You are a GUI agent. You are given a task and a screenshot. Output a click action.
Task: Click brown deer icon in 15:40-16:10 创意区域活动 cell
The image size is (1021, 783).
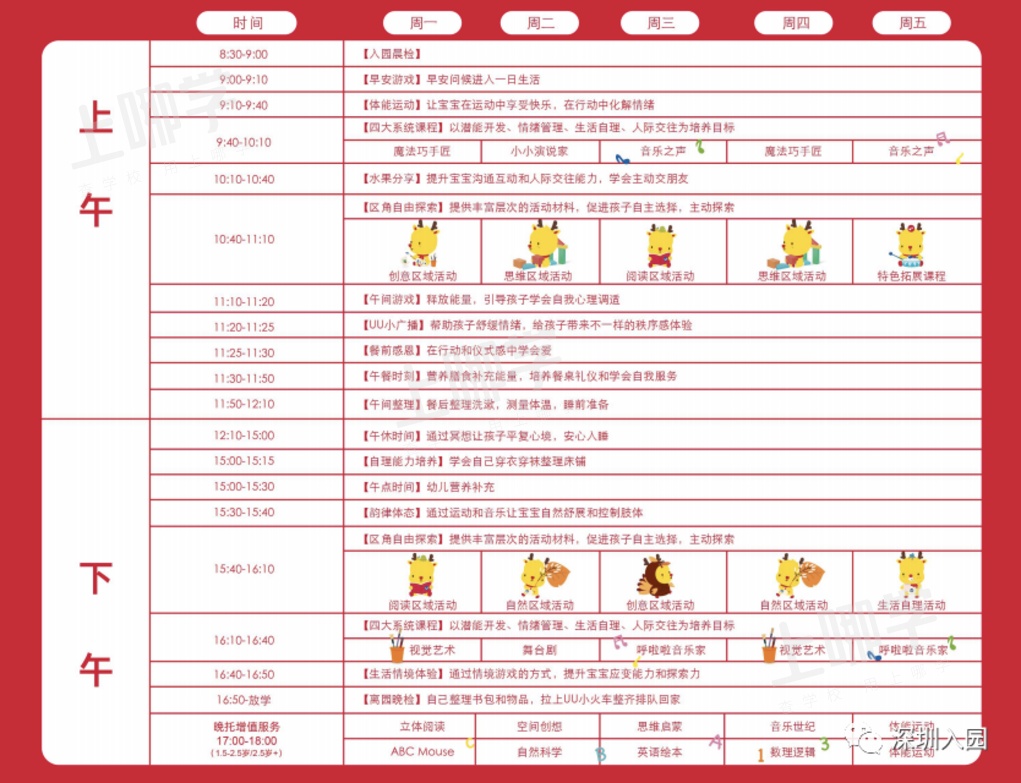point(656,576)
